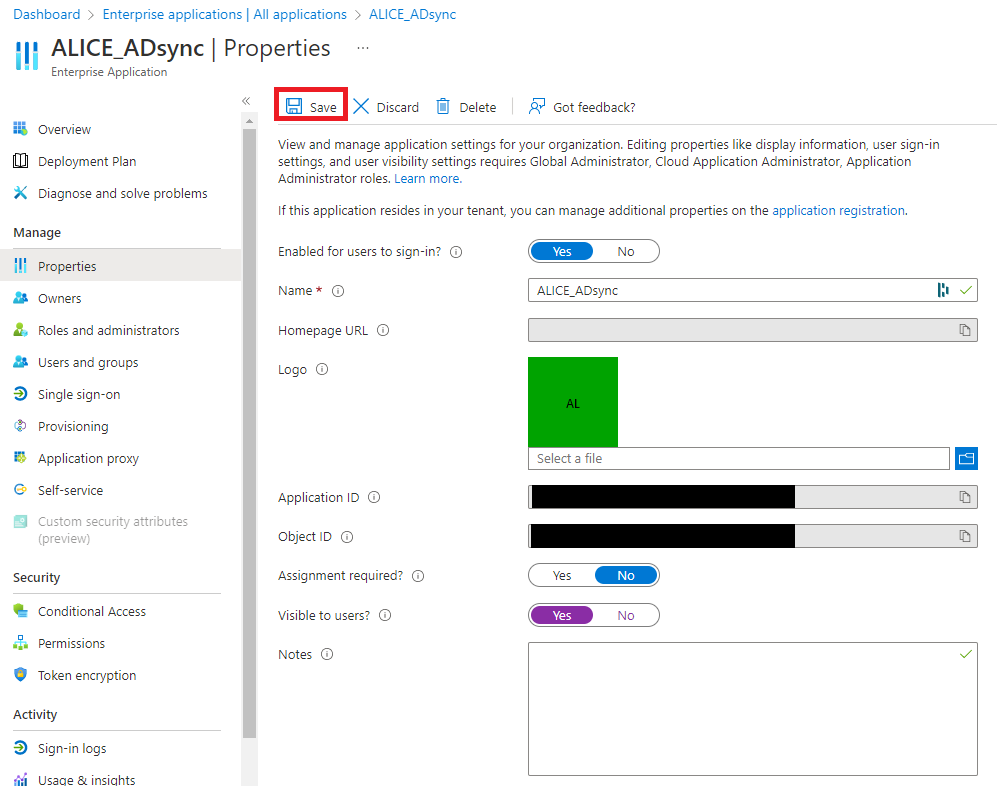Click the Users and groups icon
Image resolution: width=997 pixels, height=786 pixels.
coord(20,361)
